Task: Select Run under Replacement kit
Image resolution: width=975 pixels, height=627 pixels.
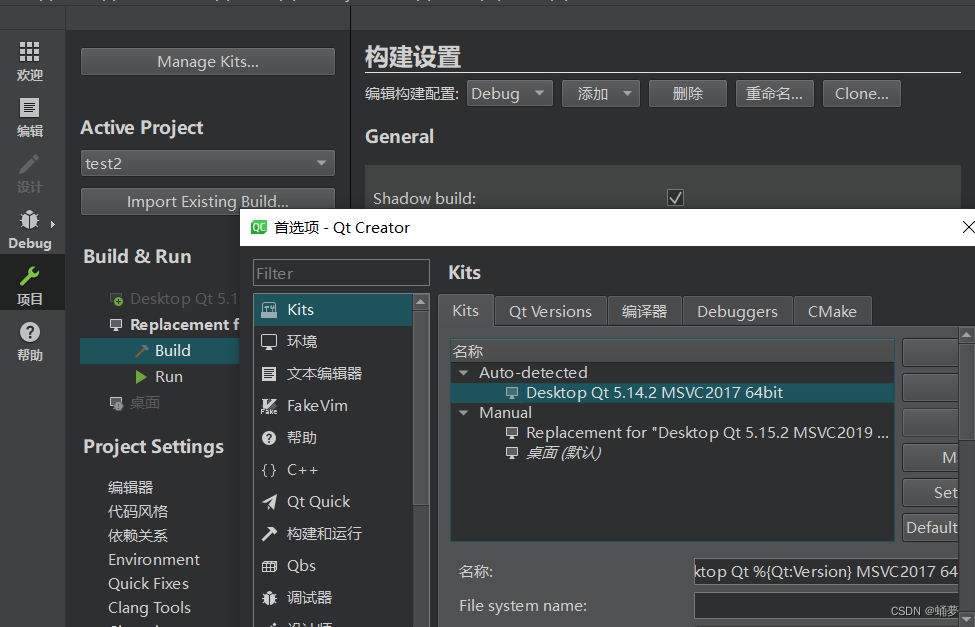Action: click(x=160, y=376)
